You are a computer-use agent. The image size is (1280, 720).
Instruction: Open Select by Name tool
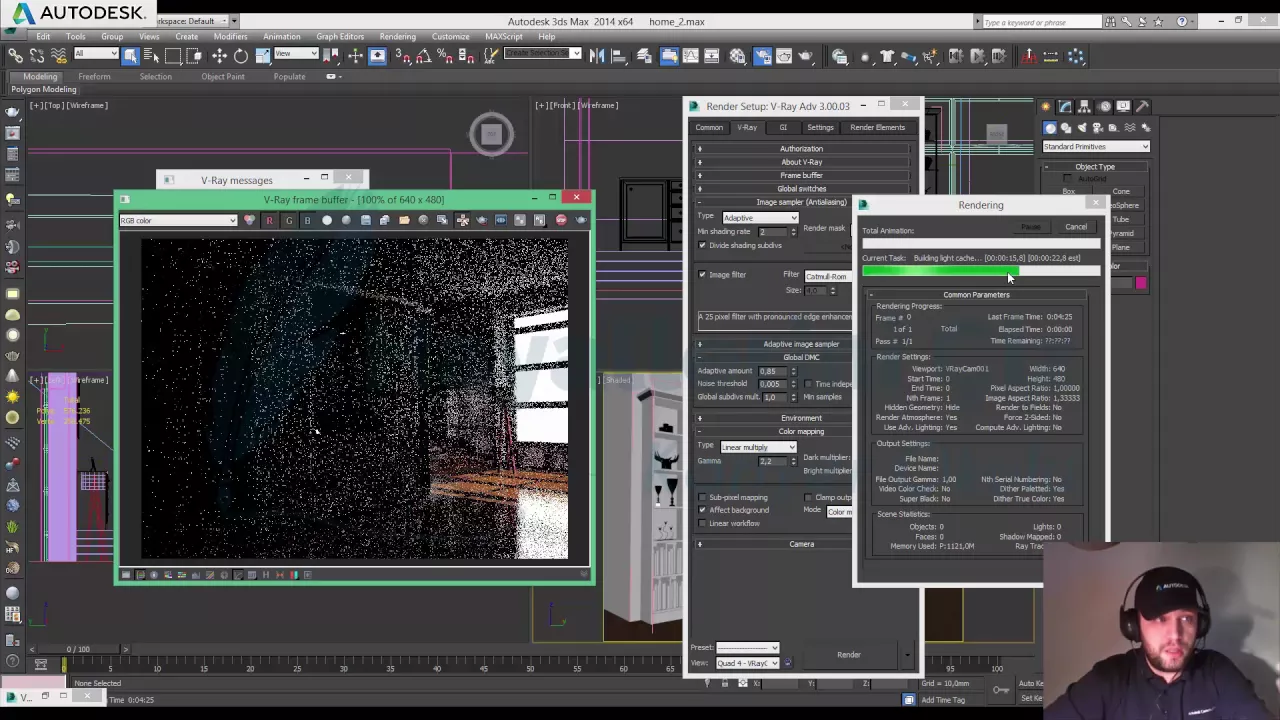point(151,56)
